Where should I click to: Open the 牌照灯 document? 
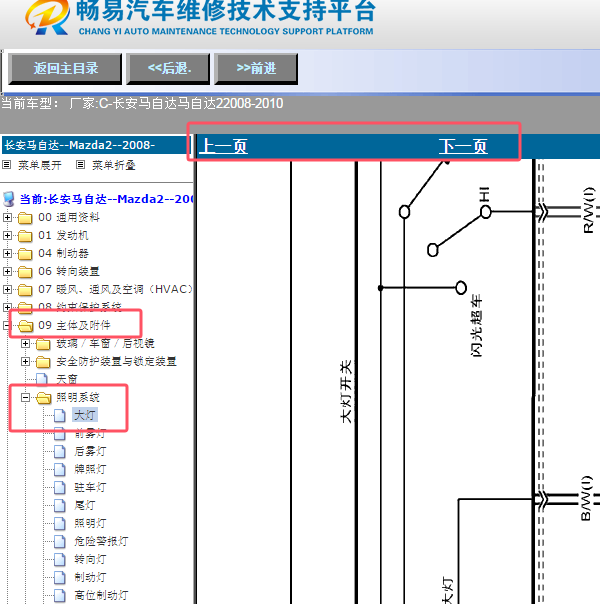90,469
